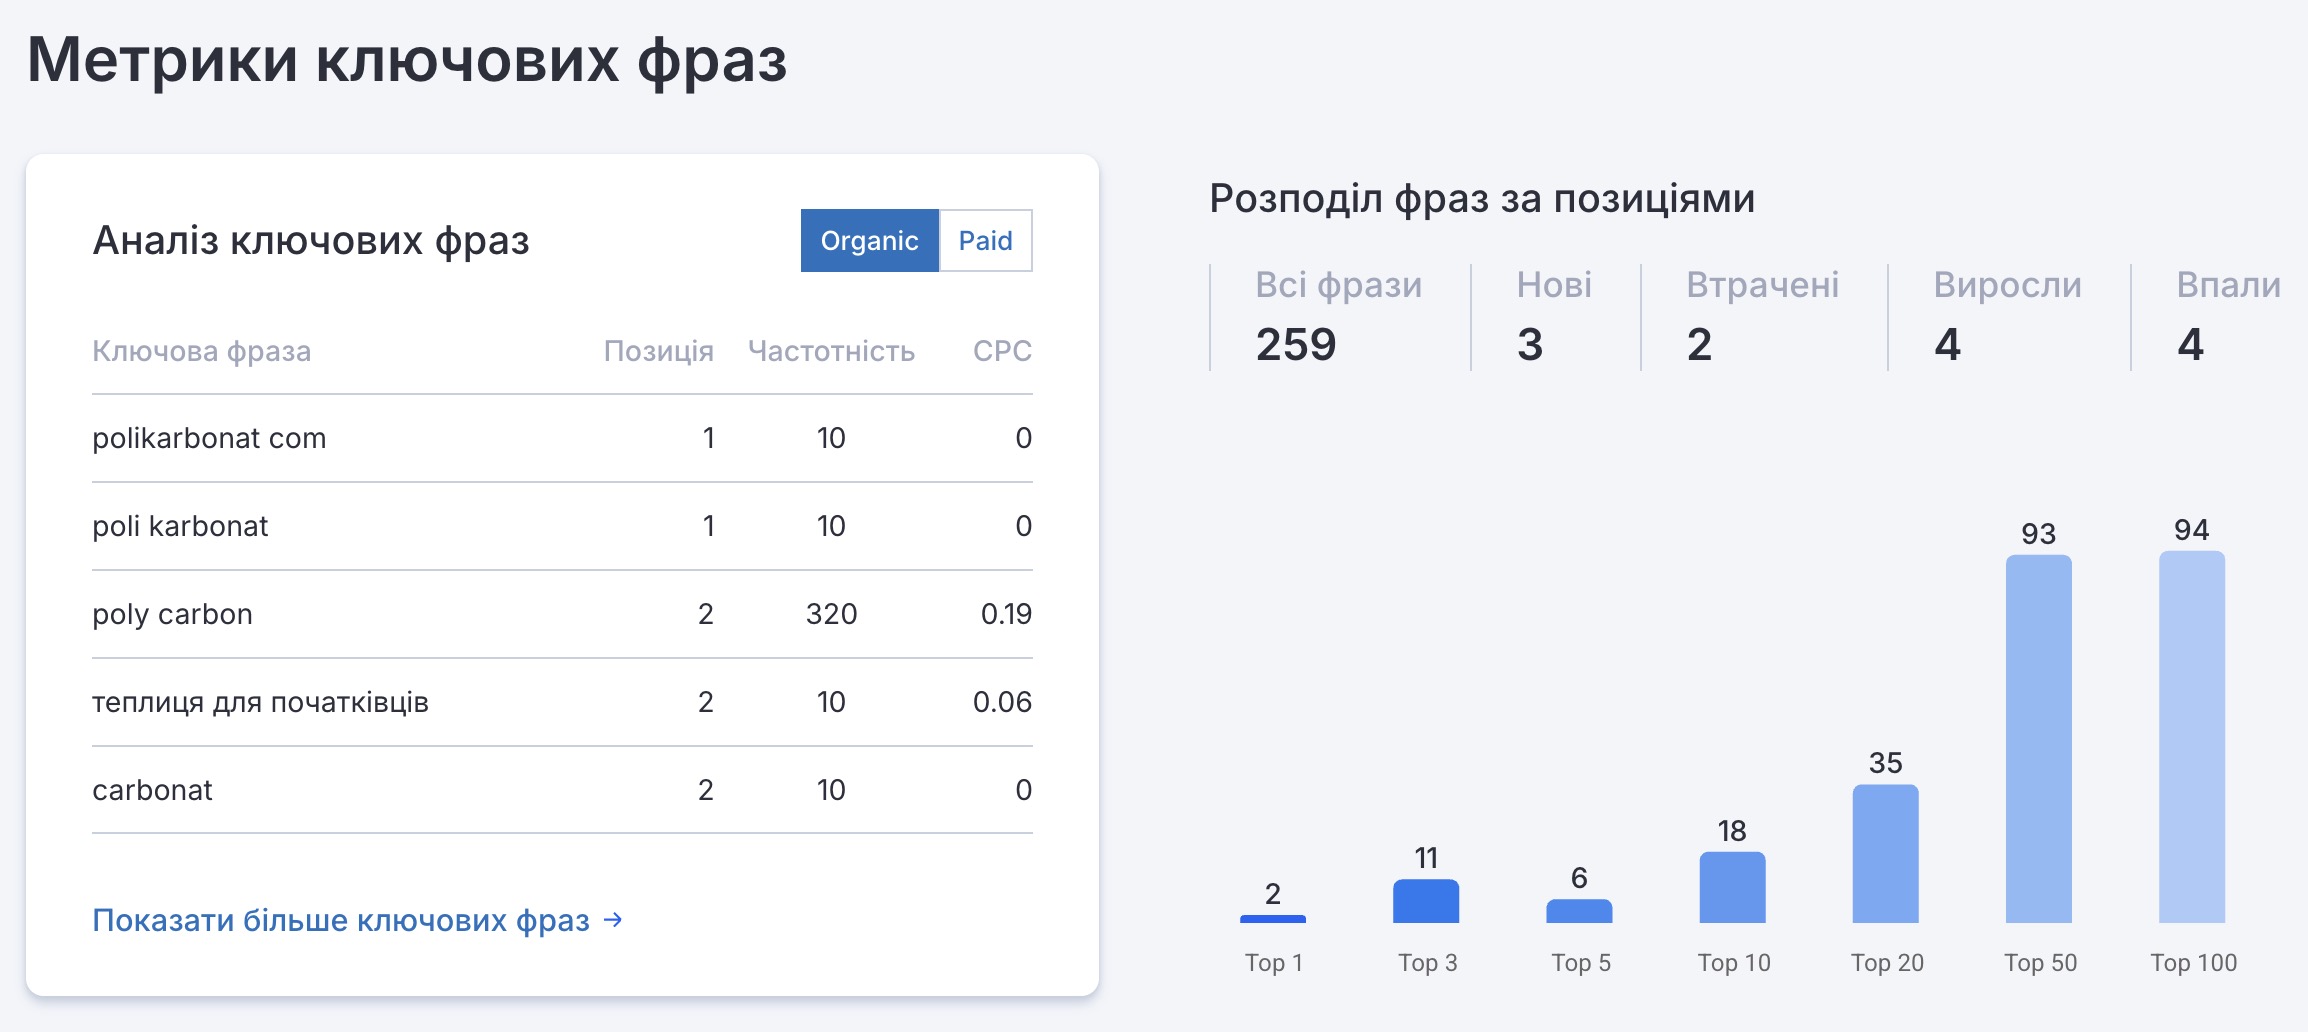The width and height of the screenshot is (2308, 1032).
Task: Select the 'Виросли' phrases filter
Action: (x=2007, y=316)
